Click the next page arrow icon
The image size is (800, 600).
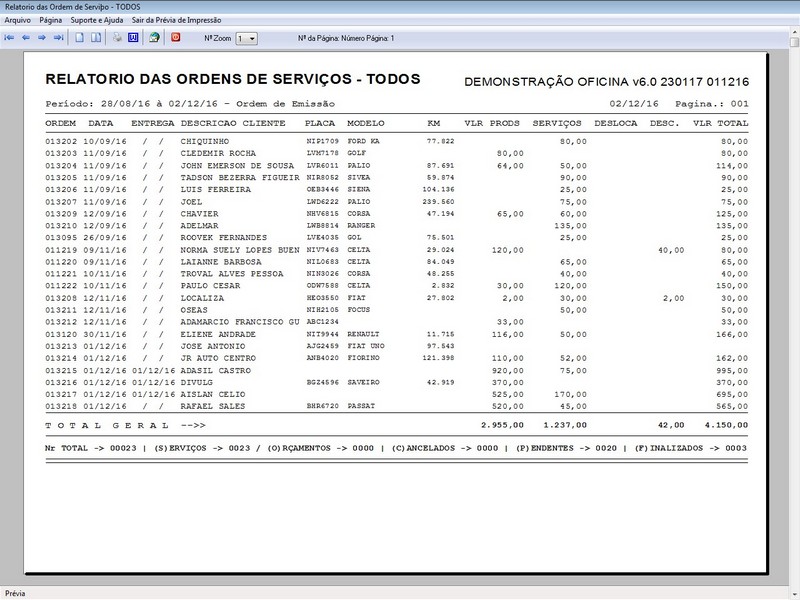click(41, 38)
